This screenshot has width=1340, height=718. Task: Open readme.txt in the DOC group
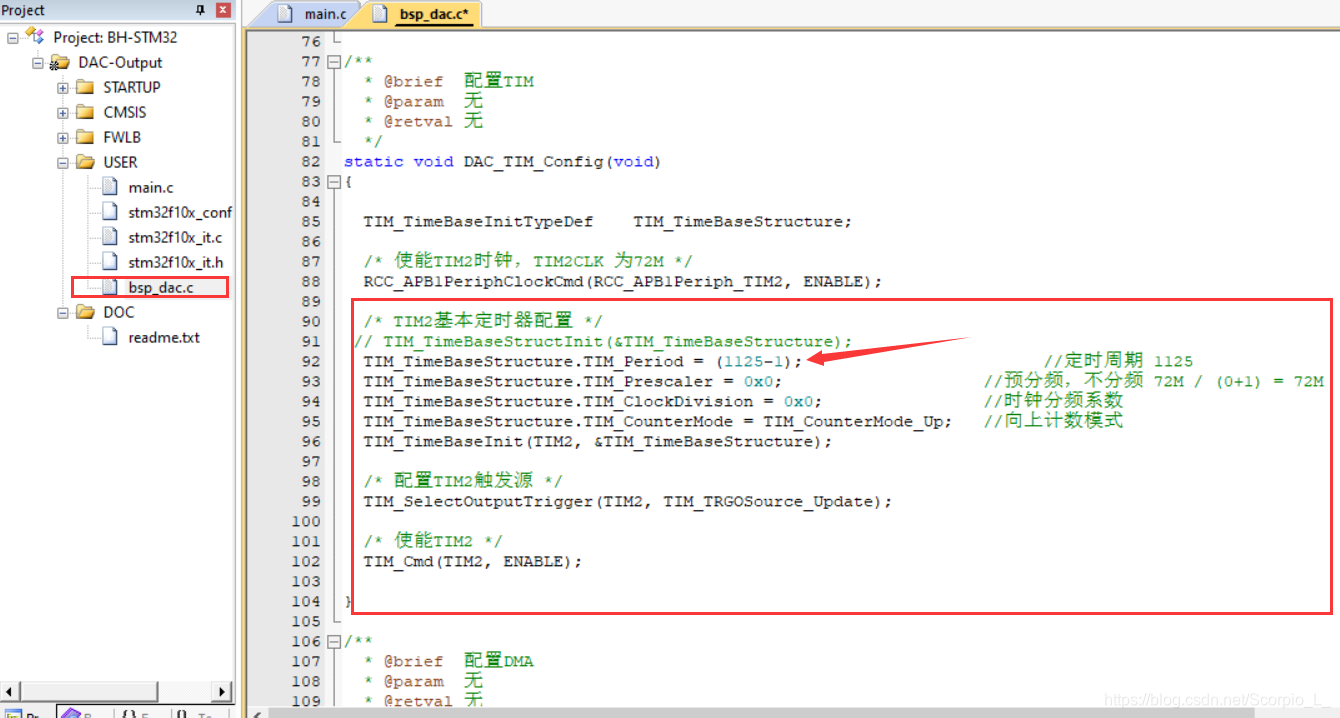click(164, 337)
